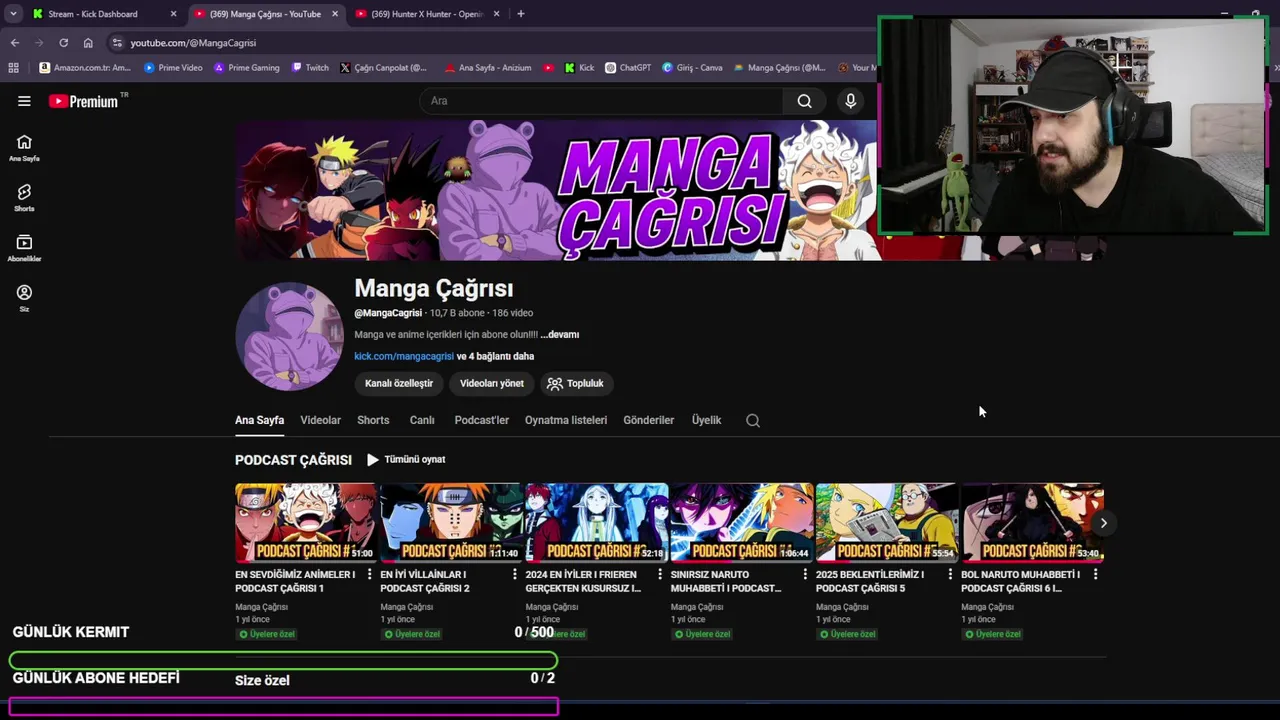The image size is (1280, 720).
Task: Open the Giriş - Canva bookmark
Action: click(x=692, y=68)
